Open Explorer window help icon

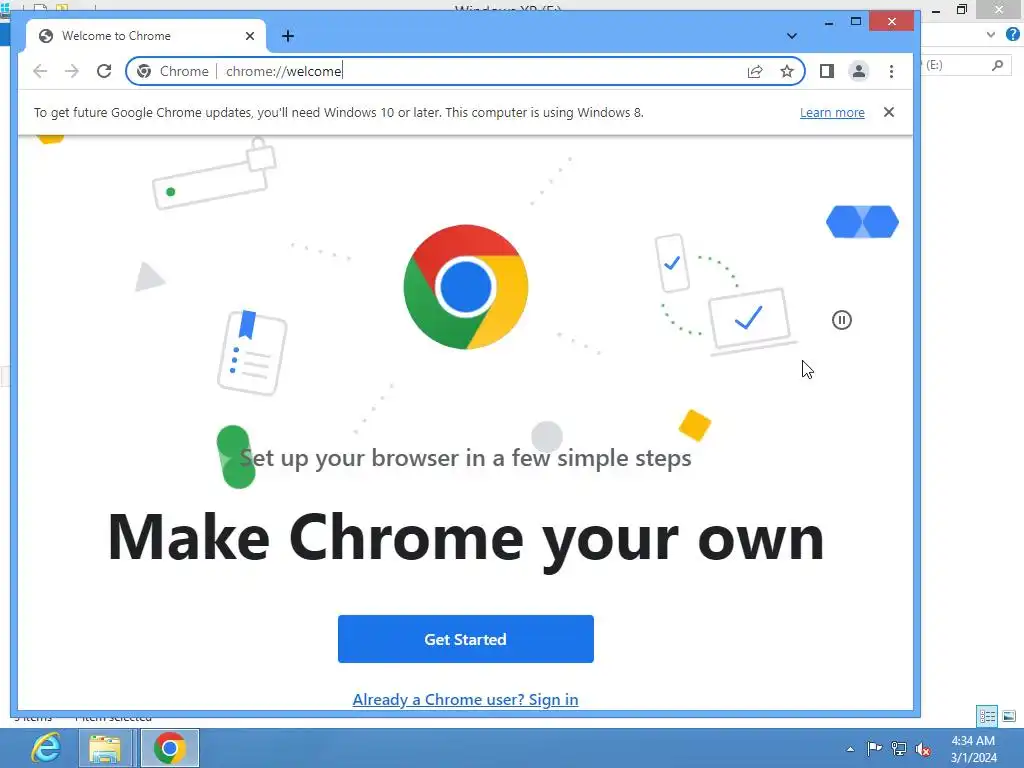tap(1013, 35)
